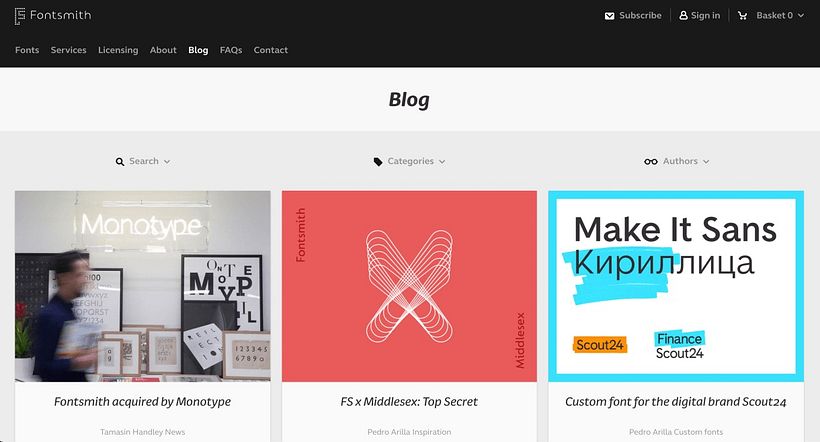Open the Categories filter dropdown
Screen dimensions: 820x442
(x=409, y=161)
